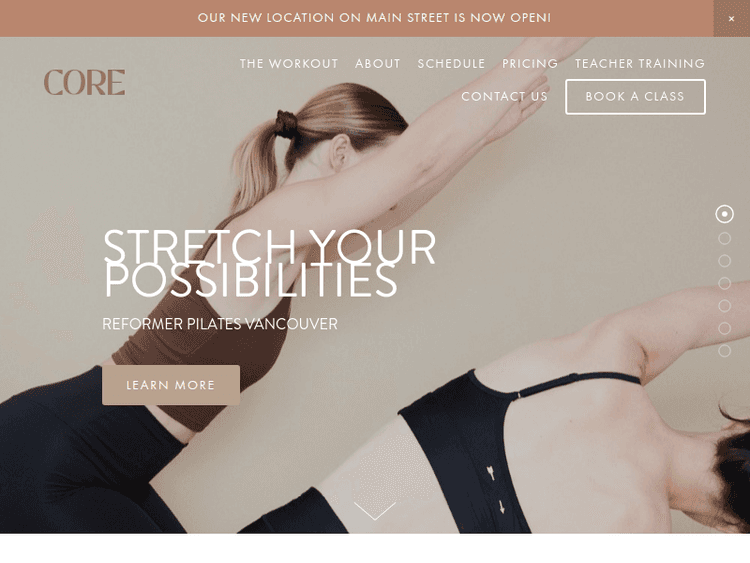
Task: Open Teacher Training menu item
Action: pyautogui.click(x=640, y=64)
